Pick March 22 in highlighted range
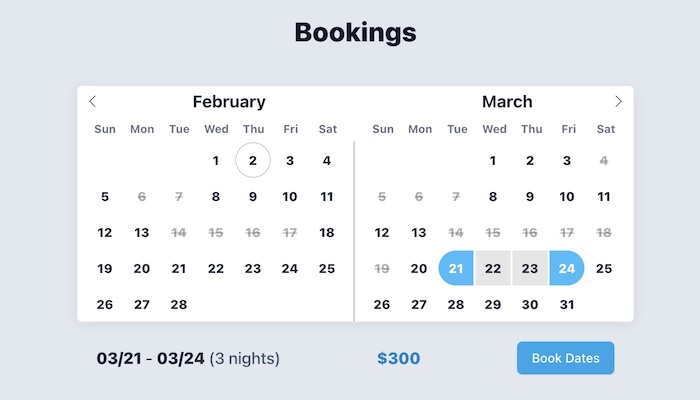Image resolution: width=700 pixels, height=400 pixels. pos(493,268)
